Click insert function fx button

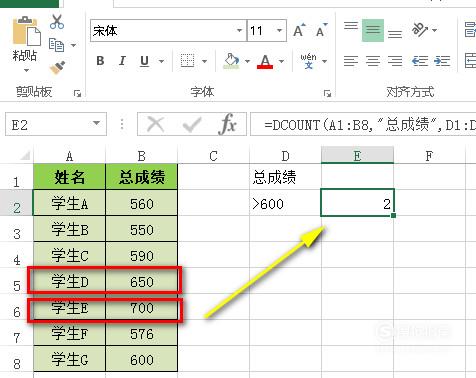click(228, 124)
